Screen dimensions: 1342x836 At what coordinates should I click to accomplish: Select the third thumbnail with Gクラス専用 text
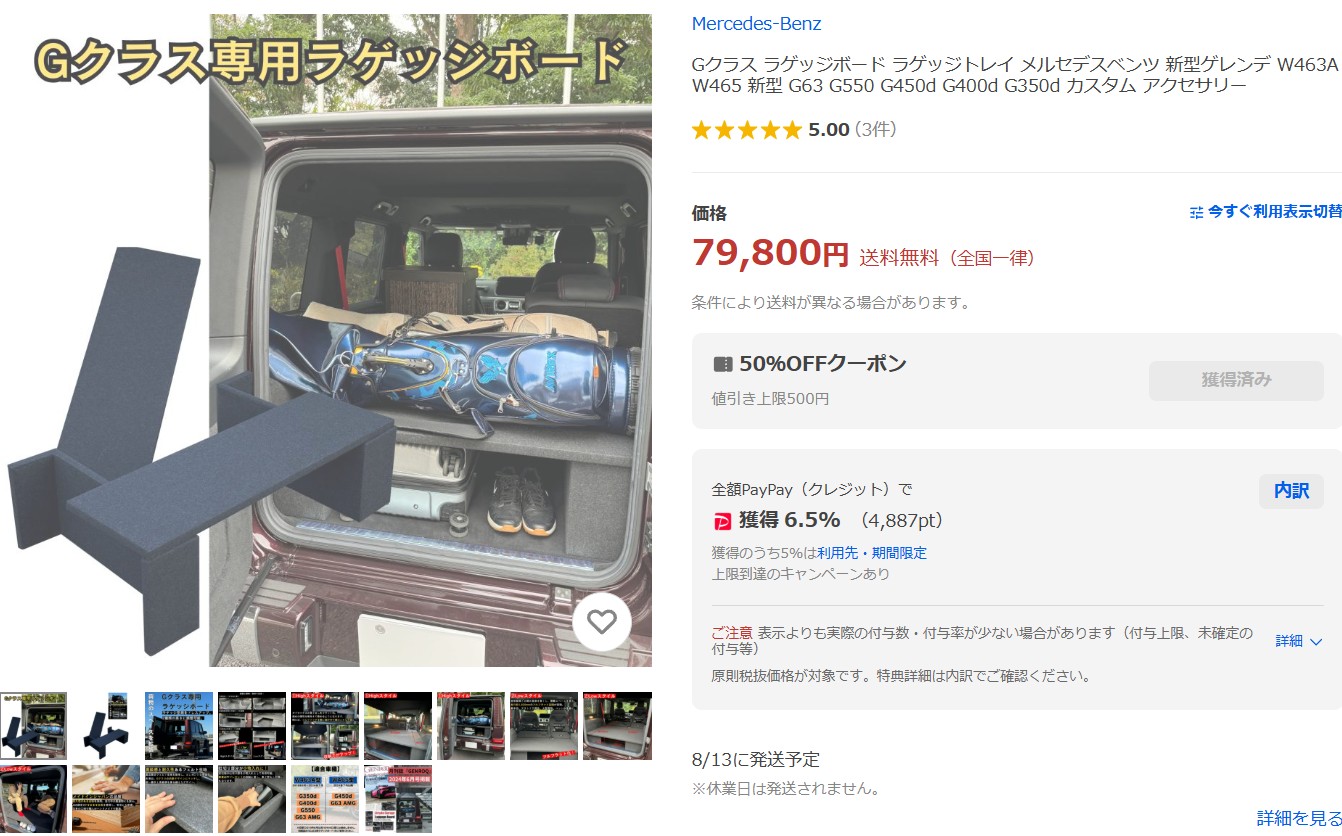[179, 726]
